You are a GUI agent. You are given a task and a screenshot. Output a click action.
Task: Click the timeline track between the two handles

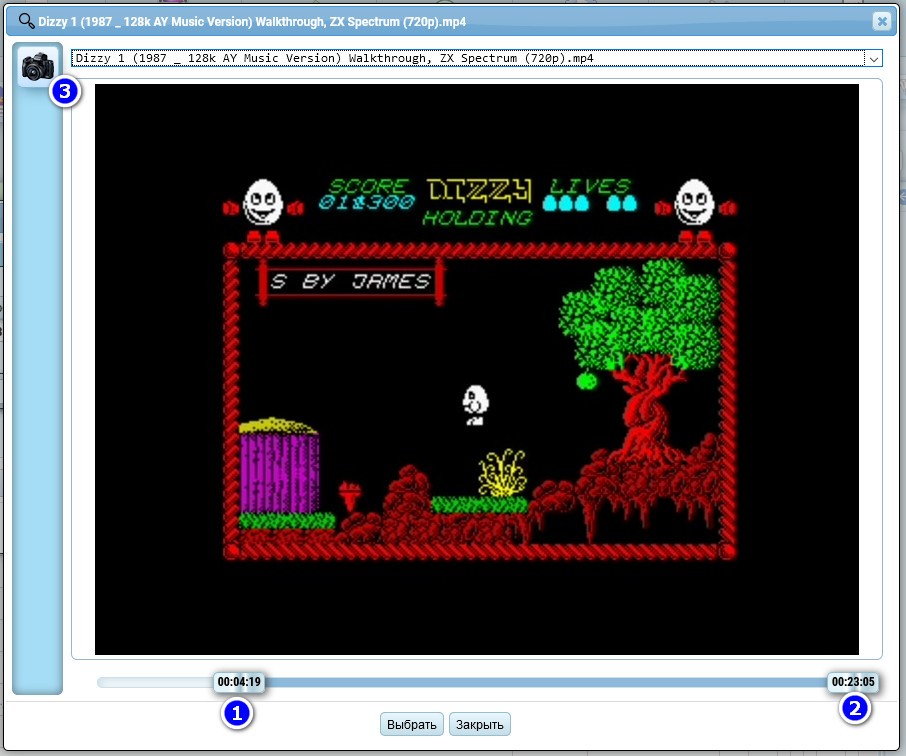pyautogui.click(x=546, y=683)
